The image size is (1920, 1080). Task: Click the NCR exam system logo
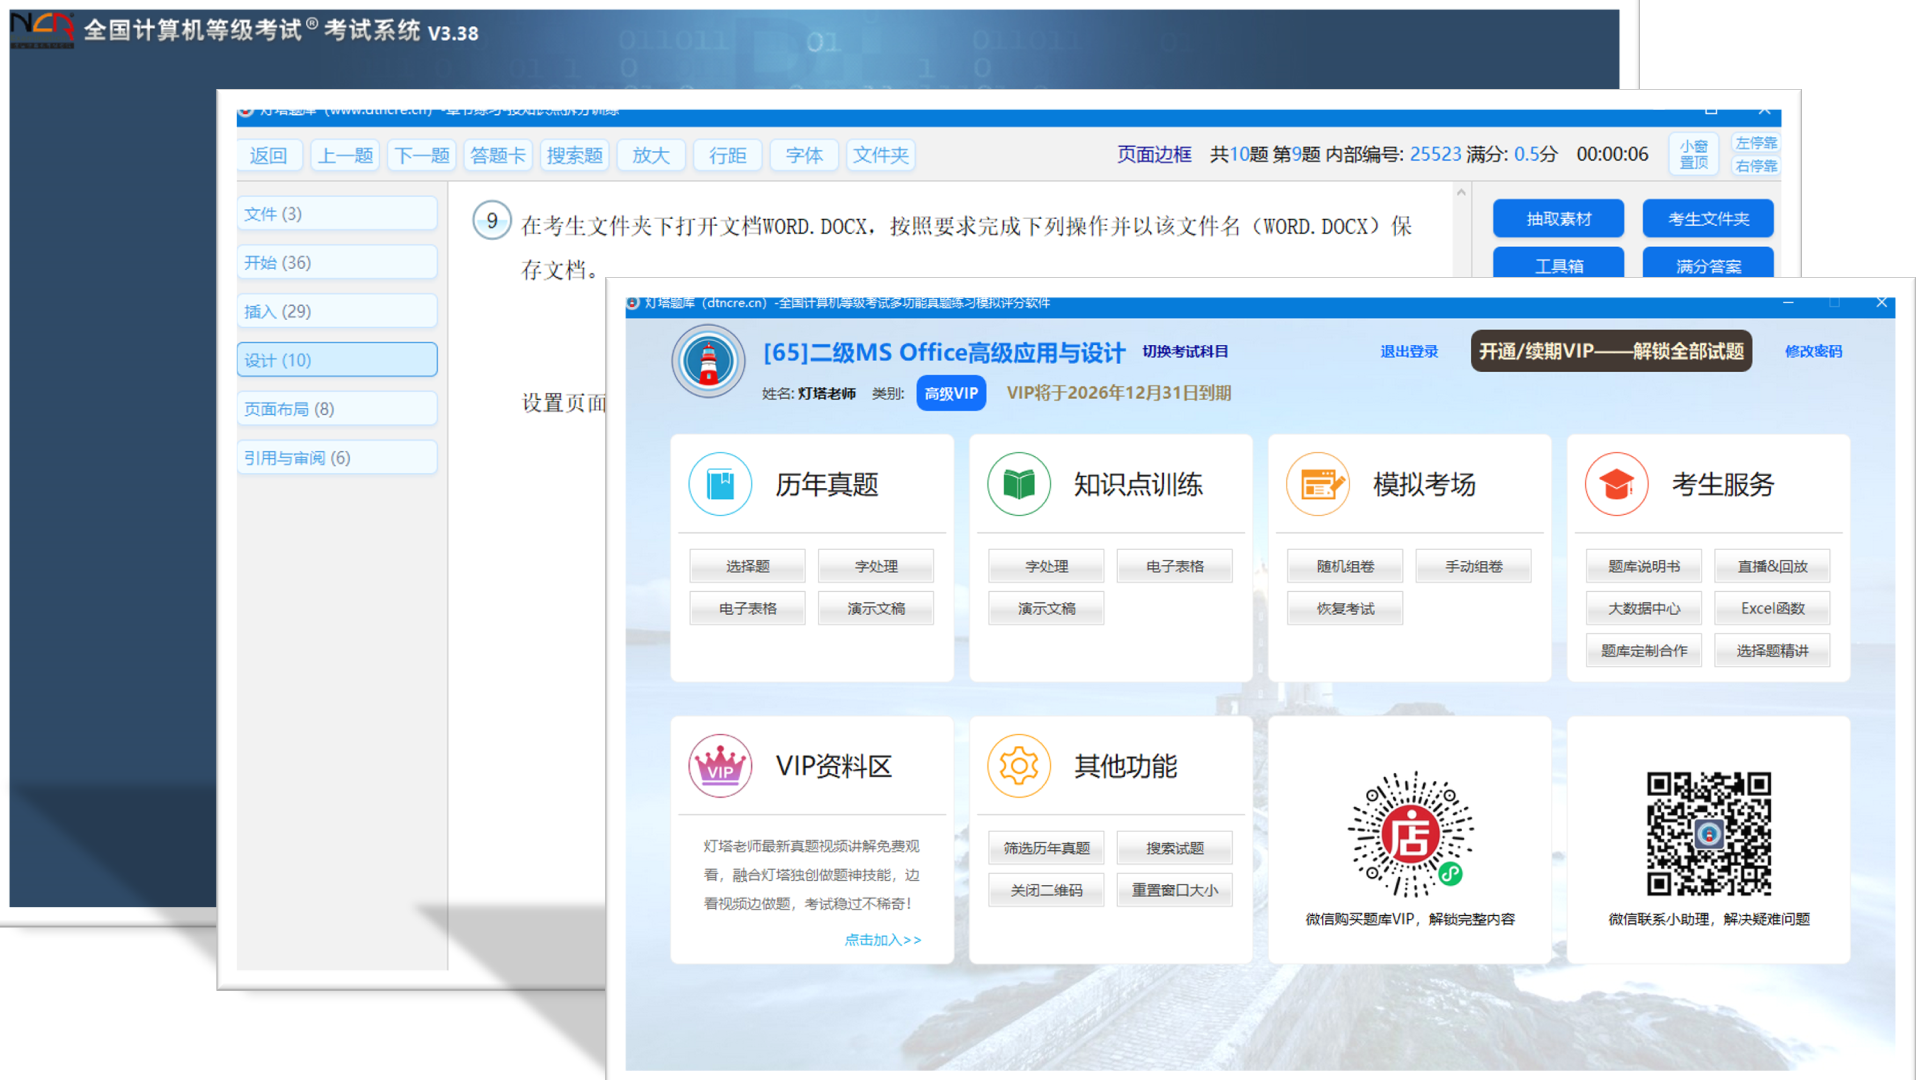click(42, 29)
